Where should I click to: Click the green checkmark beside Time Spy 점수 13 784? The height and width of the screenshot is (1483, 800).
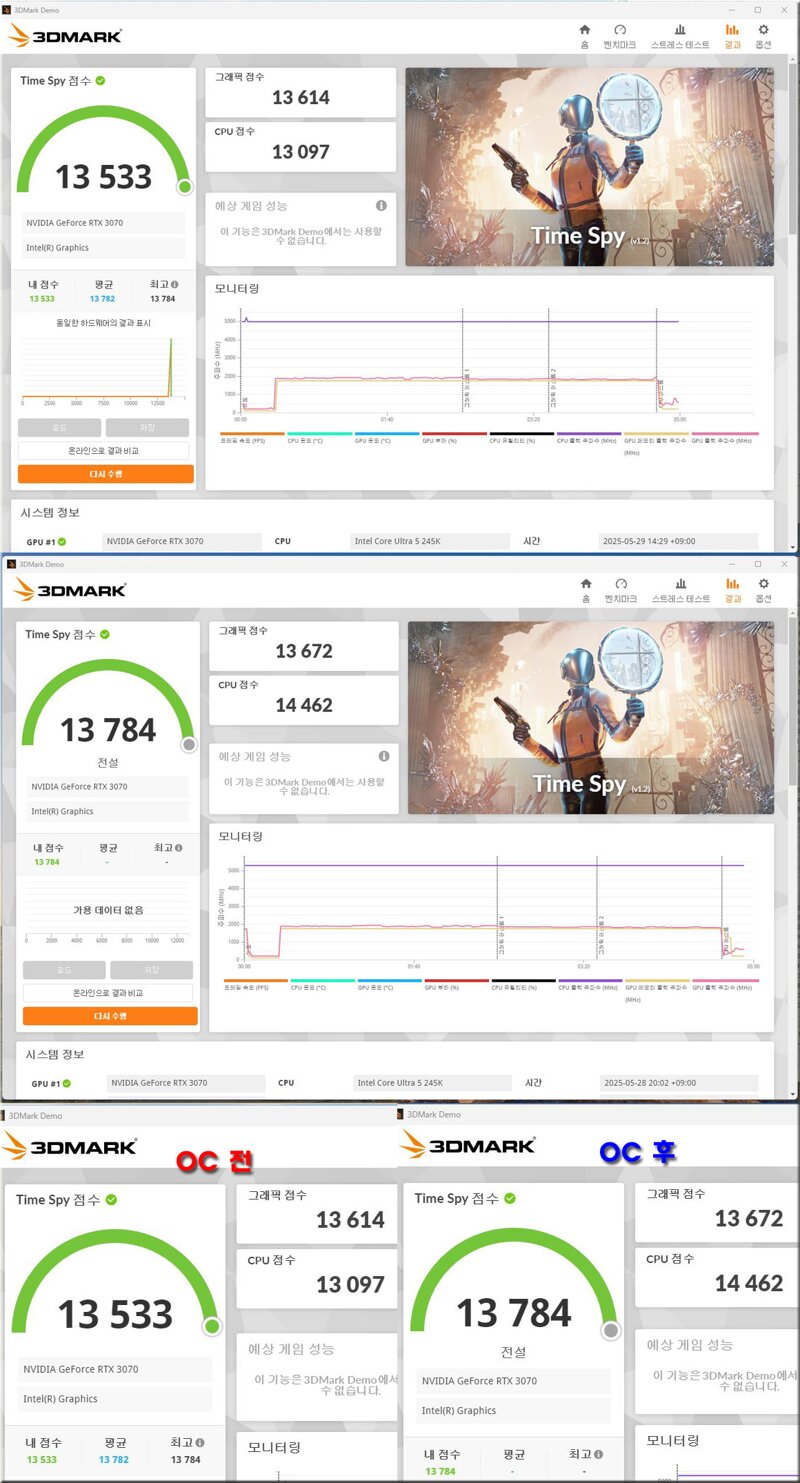click(105, 634)
